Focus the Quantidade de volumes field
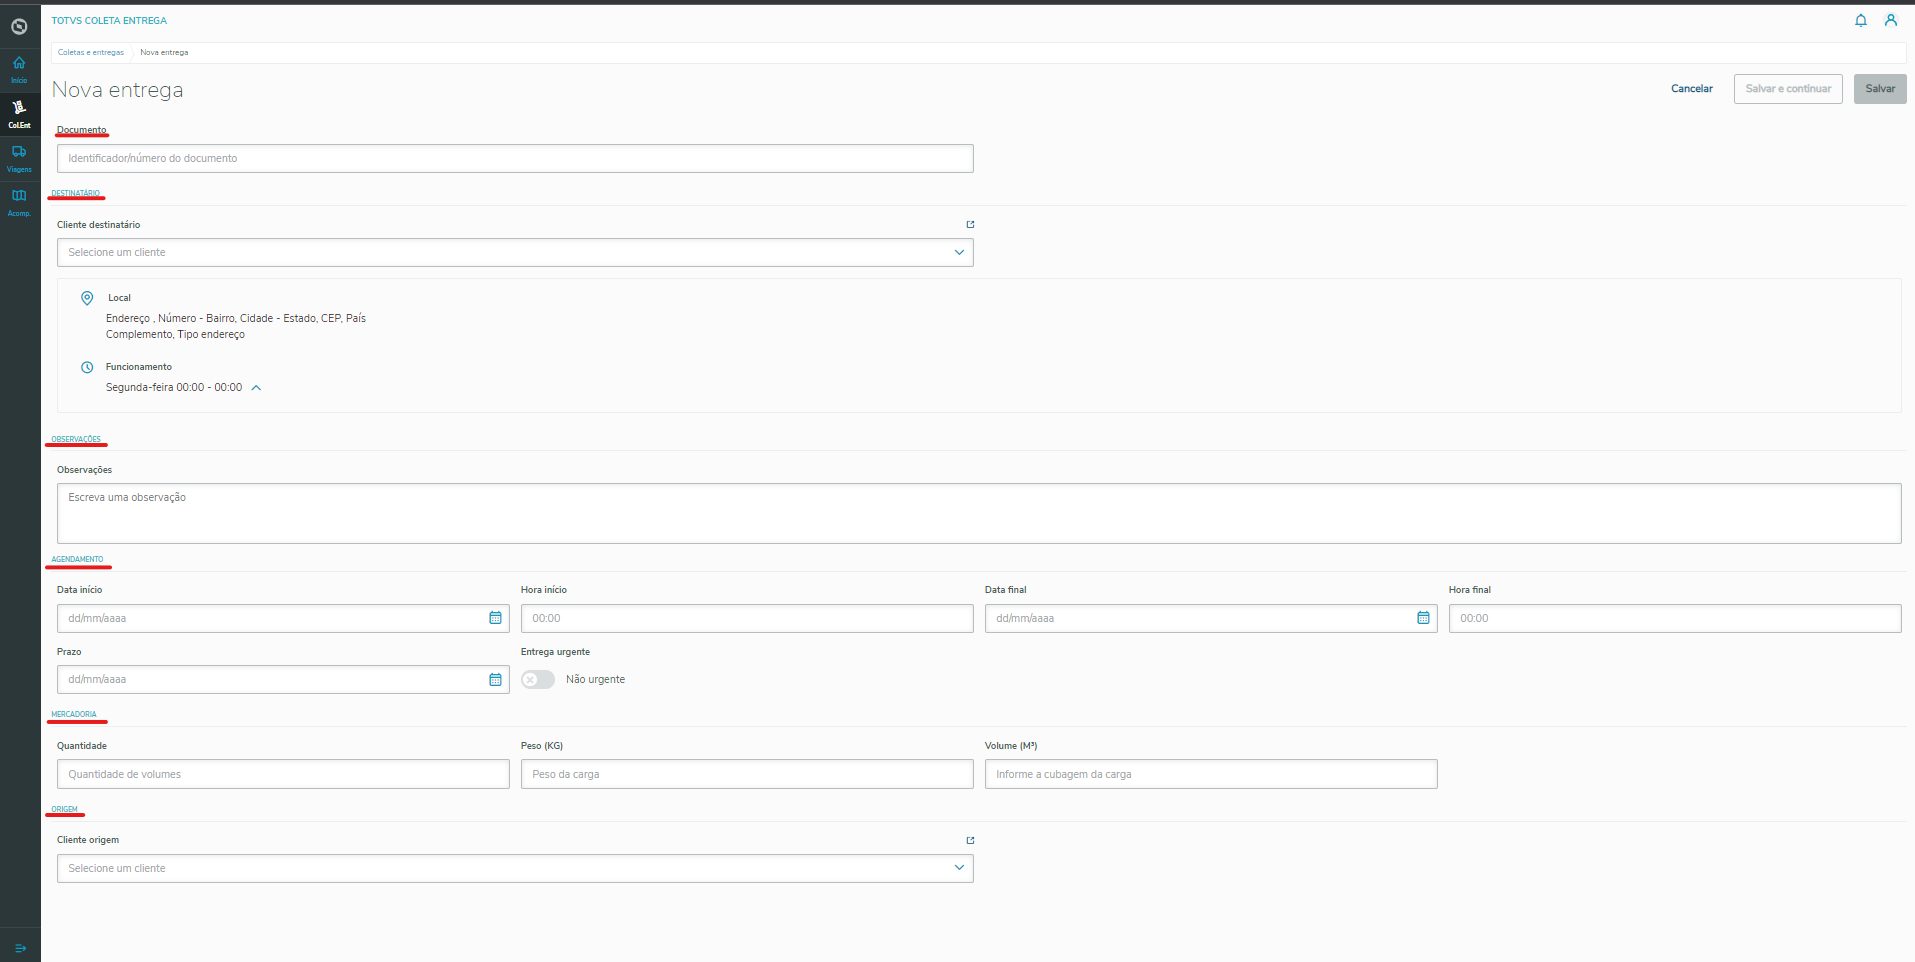The image size is (1915, 962). point(283,774)
